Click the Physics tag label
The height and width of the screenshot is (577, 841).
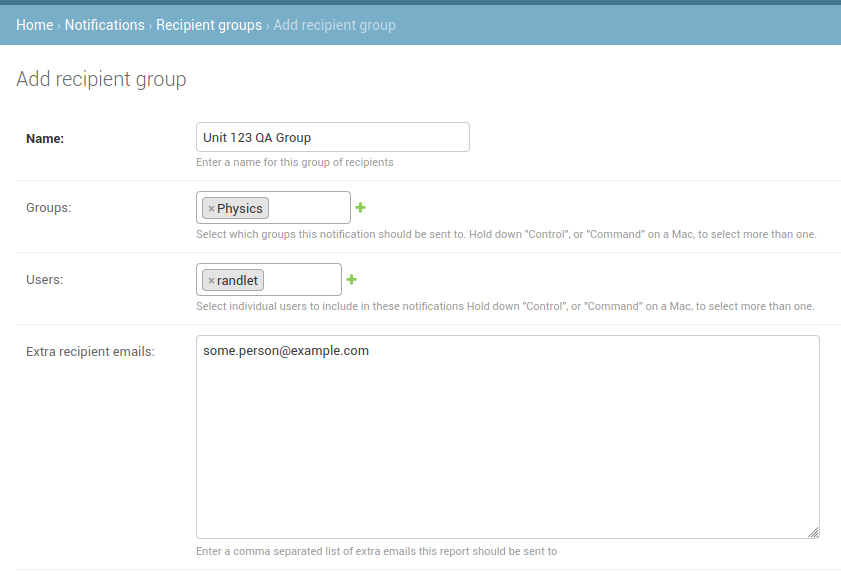(240, 209)
